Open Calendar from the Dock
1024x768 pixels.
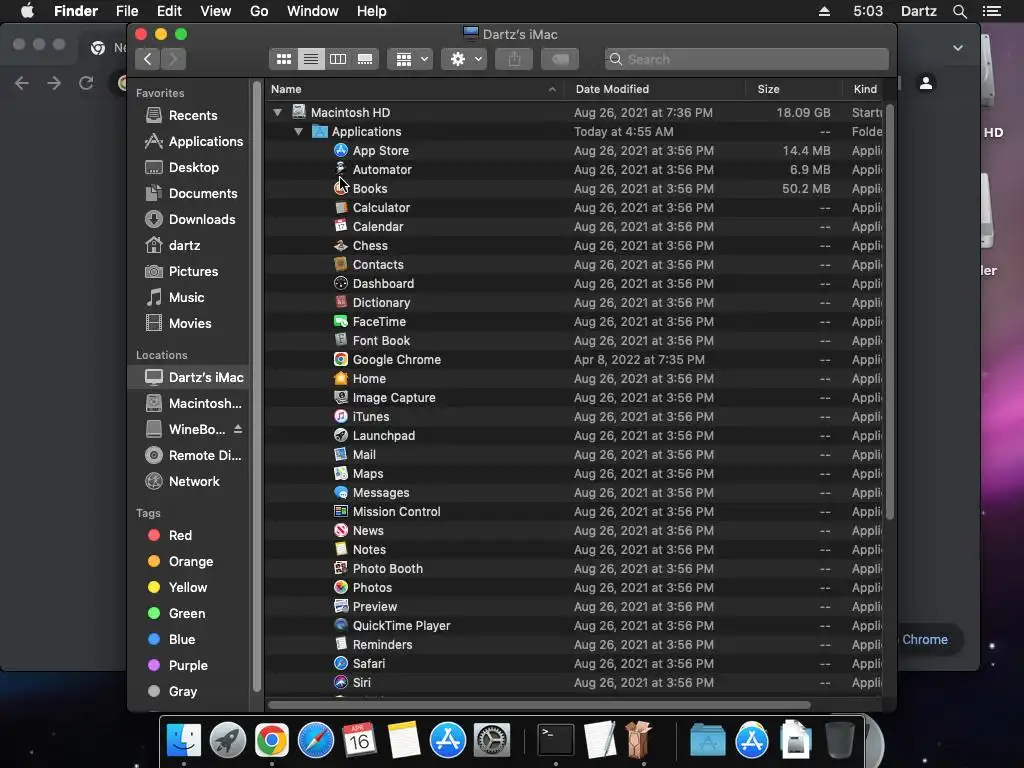(360, 741)
